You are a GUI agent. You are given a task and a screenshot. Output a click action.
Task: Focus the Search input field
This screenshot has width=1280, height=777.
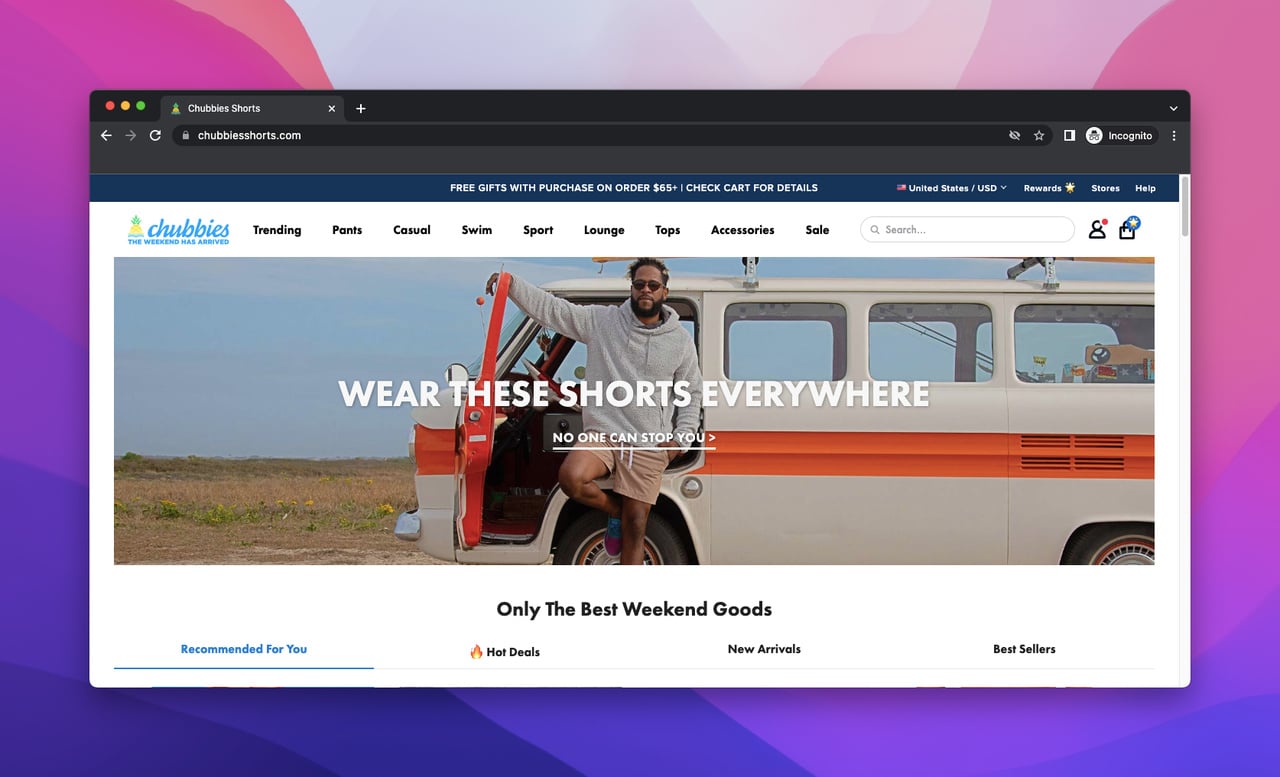coord(967,230)
